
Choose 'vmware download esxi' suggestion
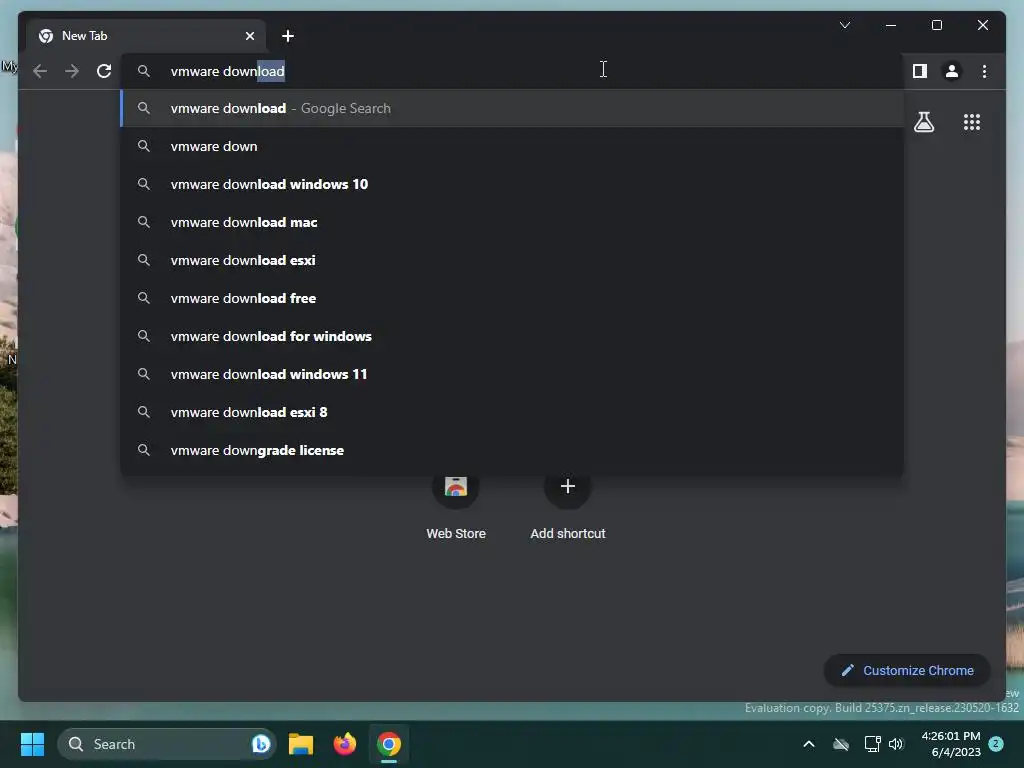click(x=513, y=260)
